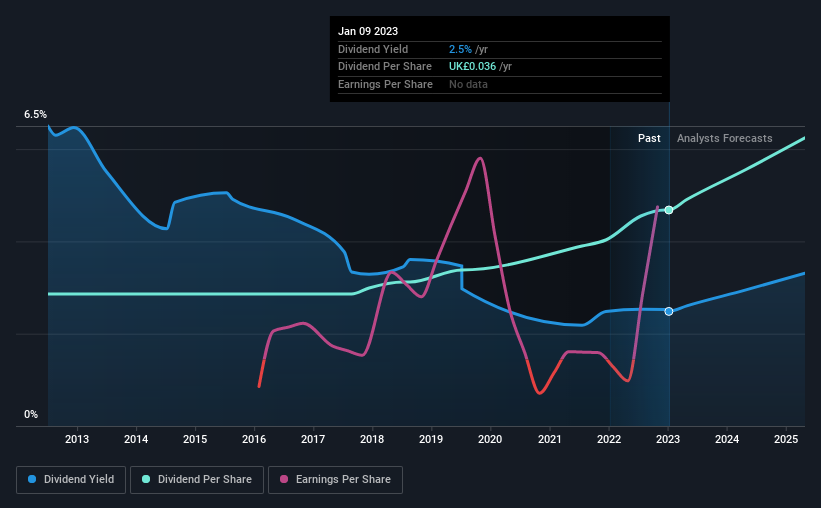This screenshot has width=821, height=508.
Task: Click the 0% y-axis label
Action: pos(31,414)
